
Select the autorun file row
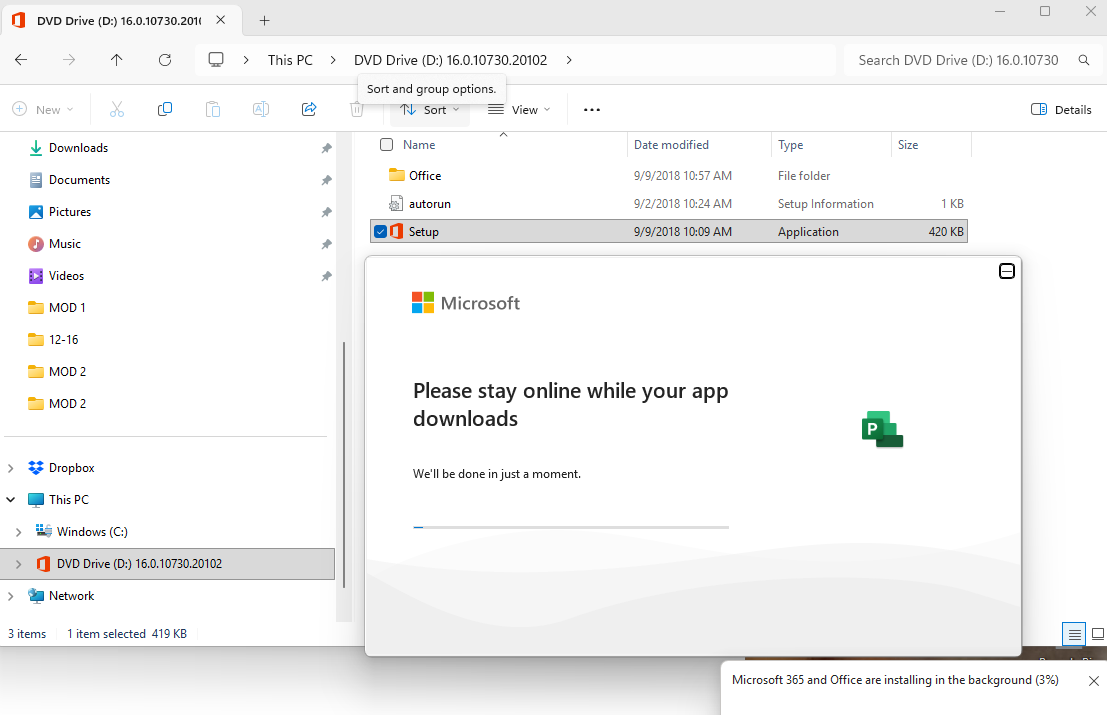669,203
